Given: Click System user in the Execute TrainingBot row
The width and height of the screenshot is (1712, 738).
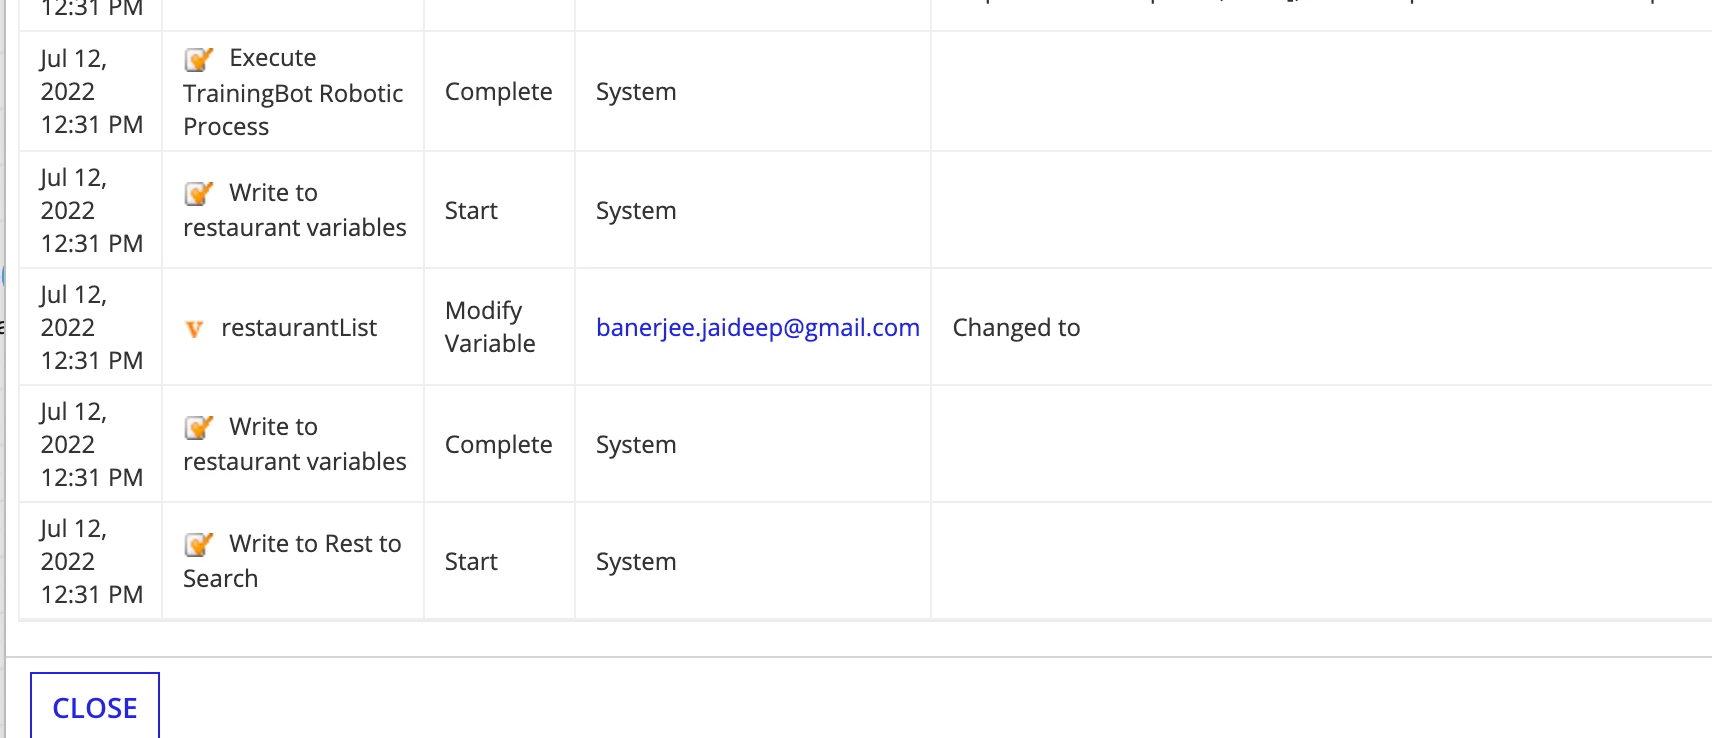Looking at the screenshot, I should pyautogui.click(x=636, y=91).
